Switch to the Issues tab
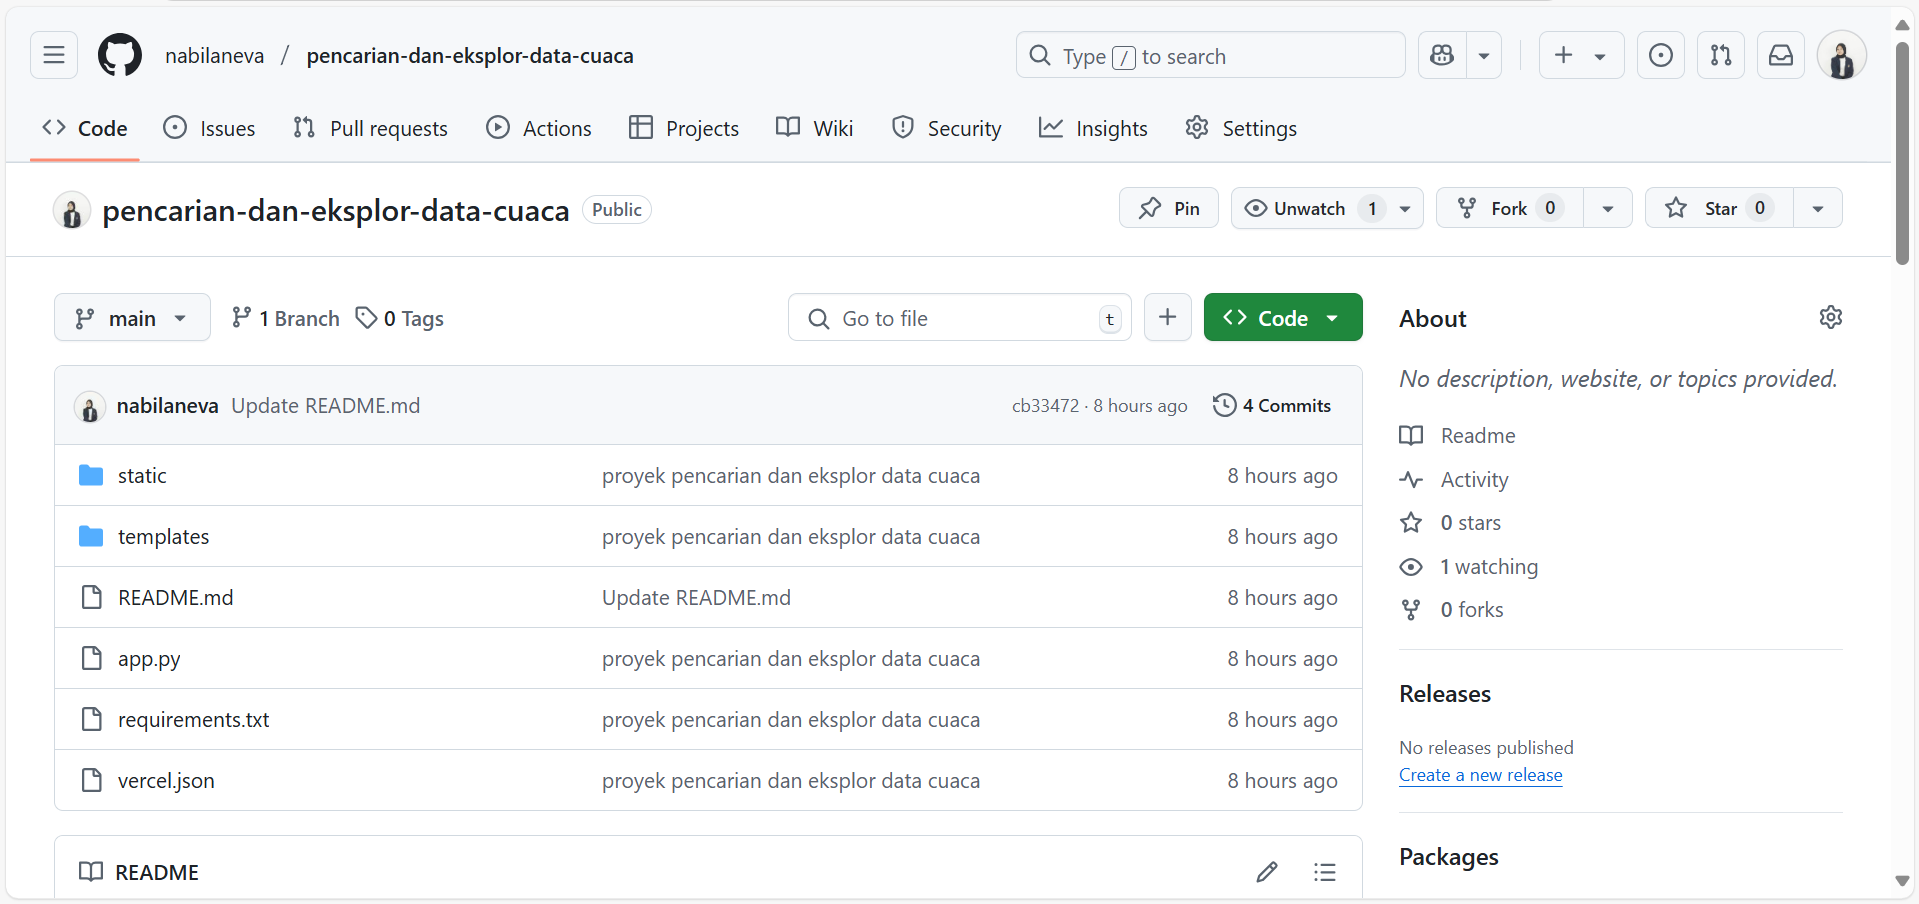 pyautogui.click(x=209, y=128)
